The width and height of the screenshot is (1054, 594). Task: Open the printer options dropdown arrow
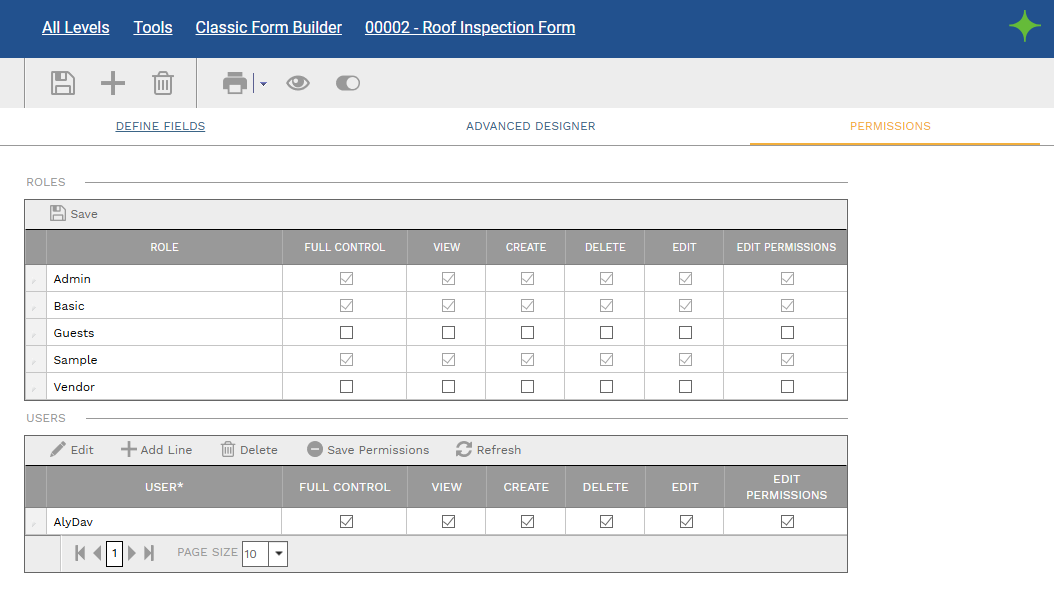[264, 84]
